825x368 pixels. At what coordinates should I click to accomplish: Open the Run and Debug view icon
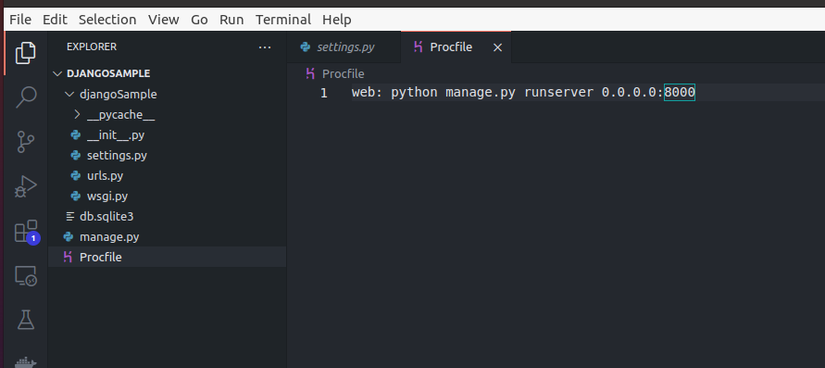[25, 186]
